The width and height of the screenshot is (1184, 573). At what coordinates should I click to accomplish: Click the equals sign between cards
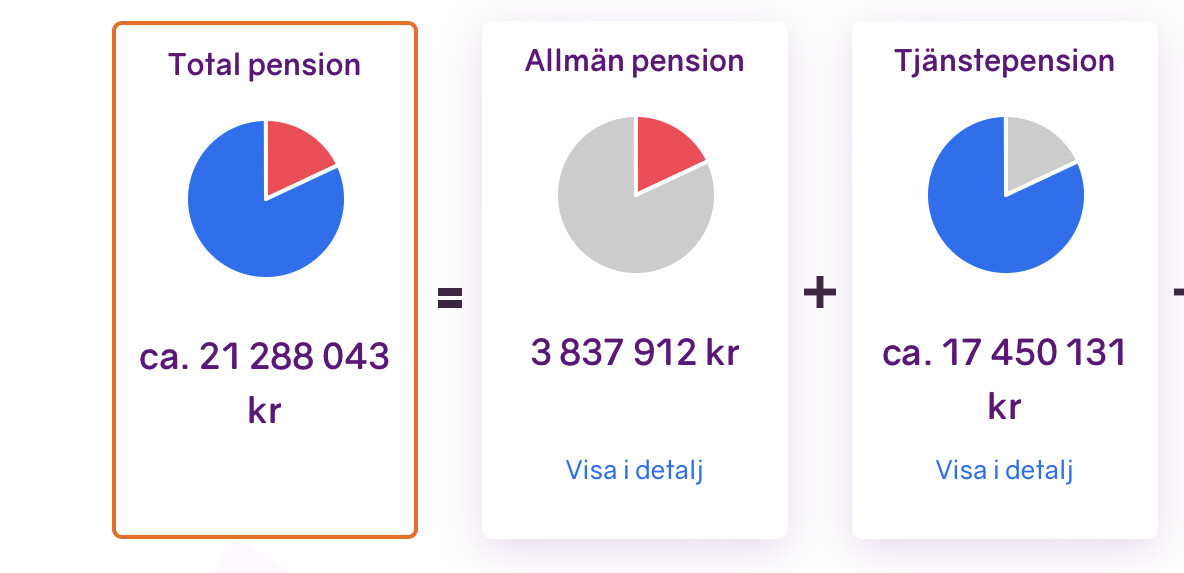pyautogui.click(x=449, y=297)
